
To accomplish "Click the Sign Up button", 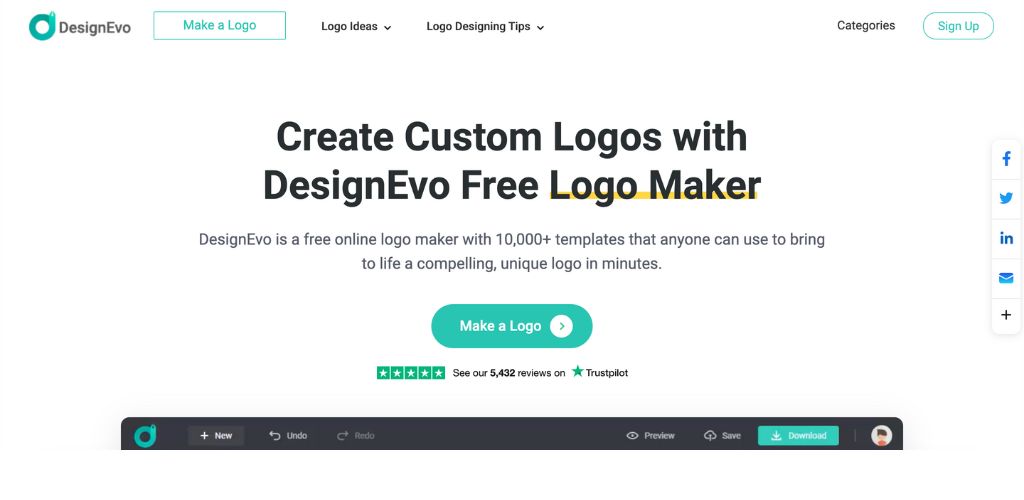I will click(x=958, y=26).
